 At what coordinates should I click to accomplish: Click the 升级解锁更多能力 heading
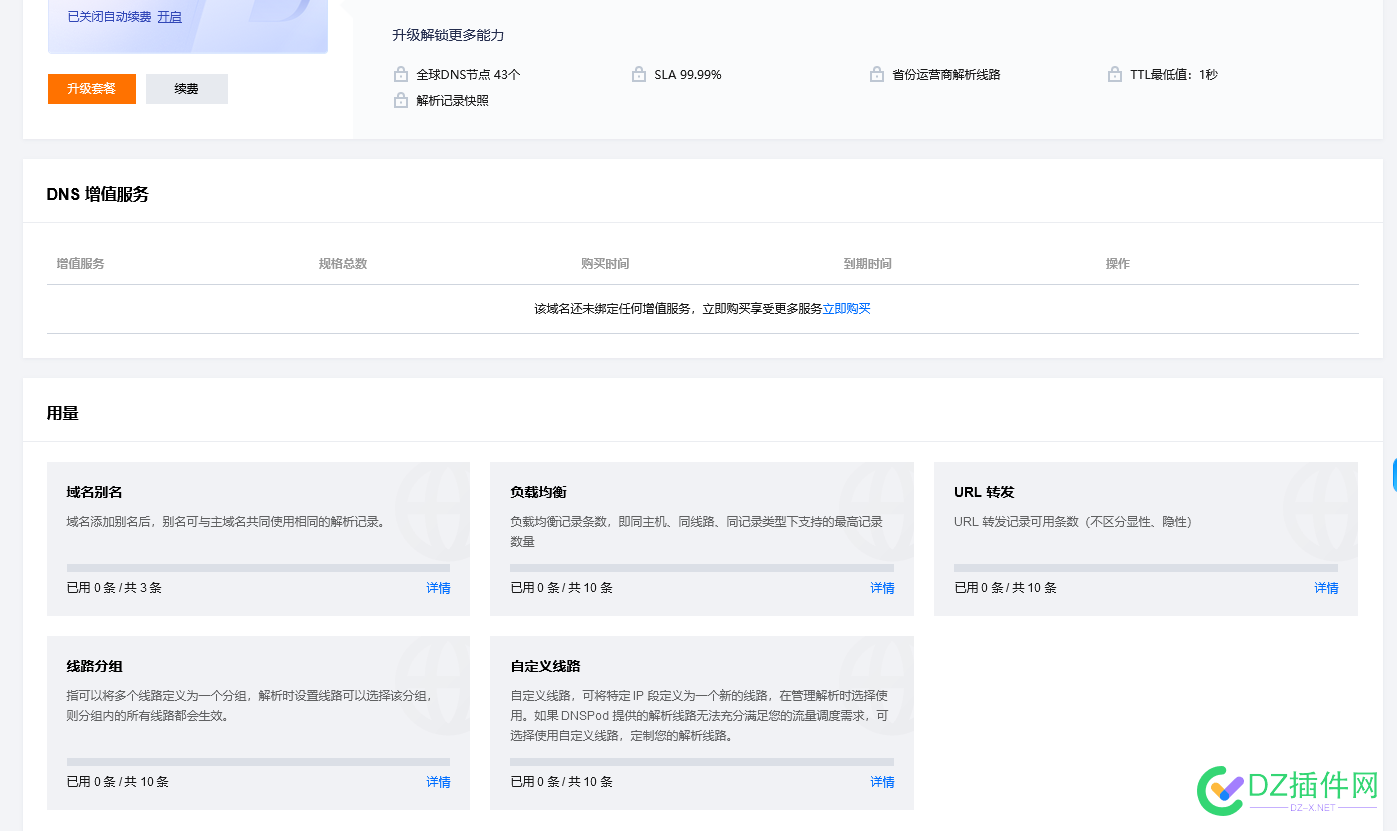(448, 36)
